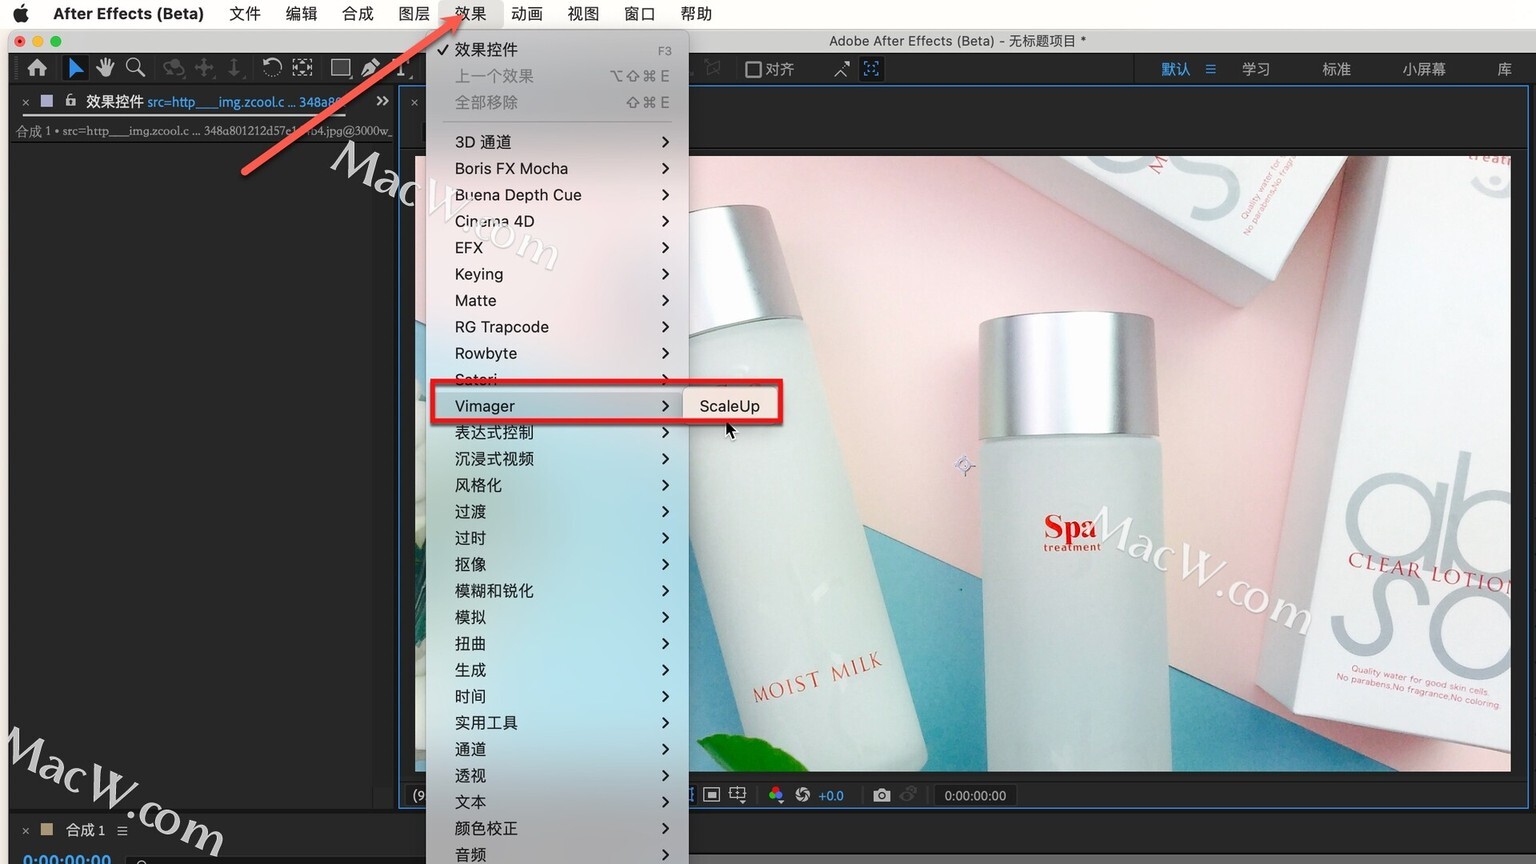Switch to the 库 workspace

[x=1504, y=69]
